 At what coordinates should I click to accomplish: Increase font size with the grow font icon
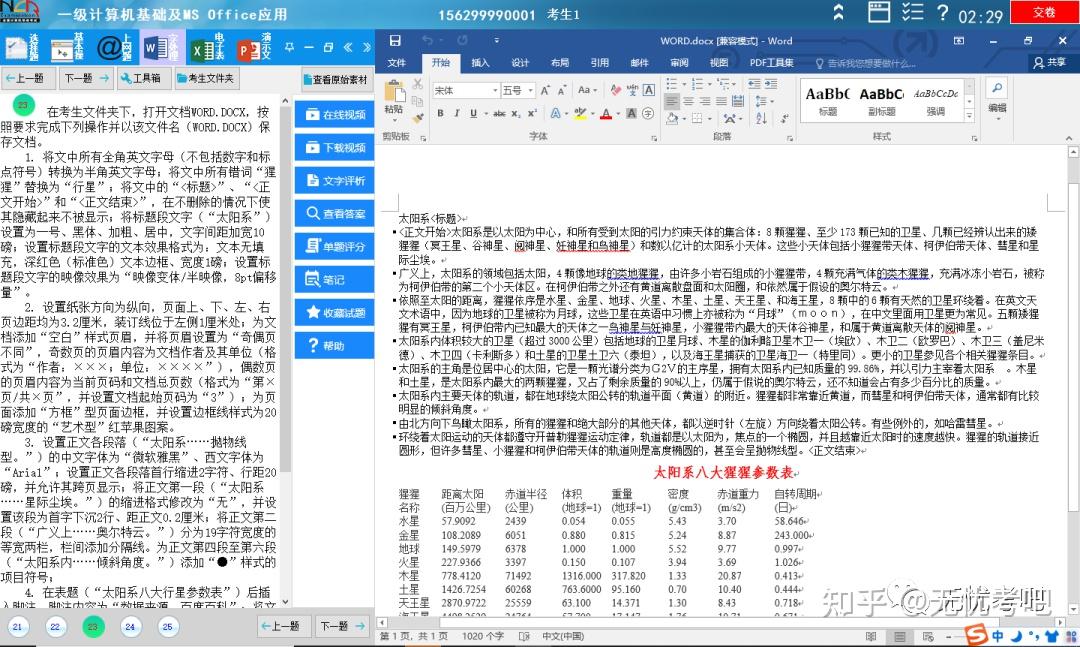click(x=546, y=90)
